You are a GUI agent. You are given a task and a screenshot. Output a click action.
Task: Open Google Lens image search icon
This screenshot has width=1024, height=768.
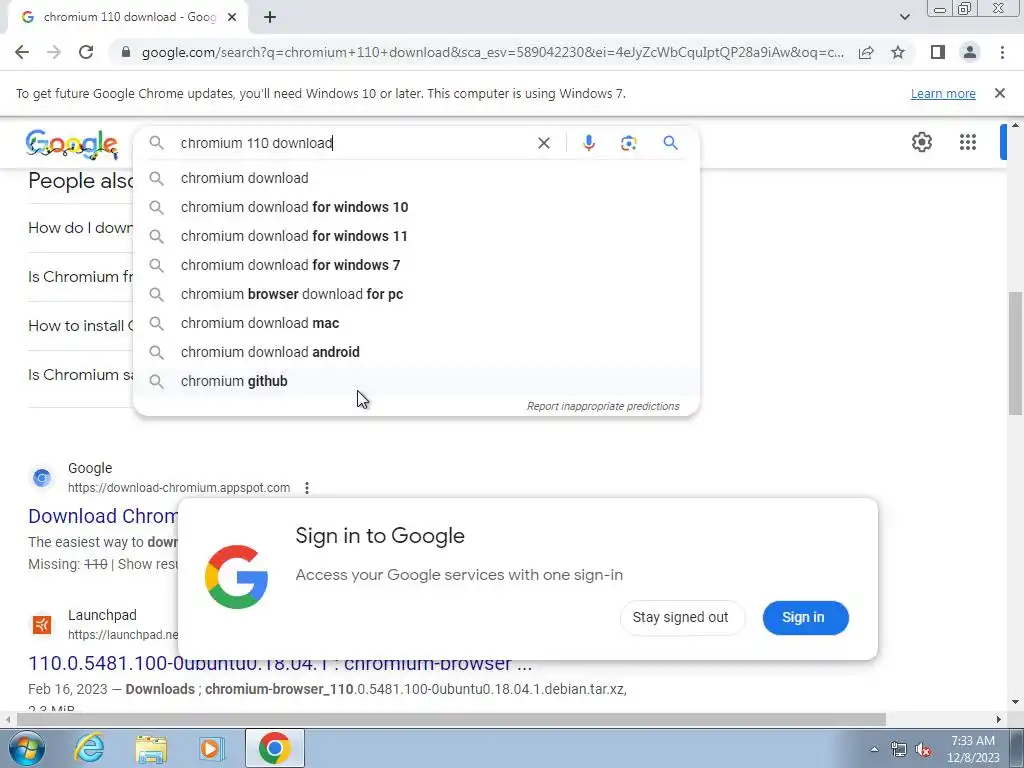(628, 143)
